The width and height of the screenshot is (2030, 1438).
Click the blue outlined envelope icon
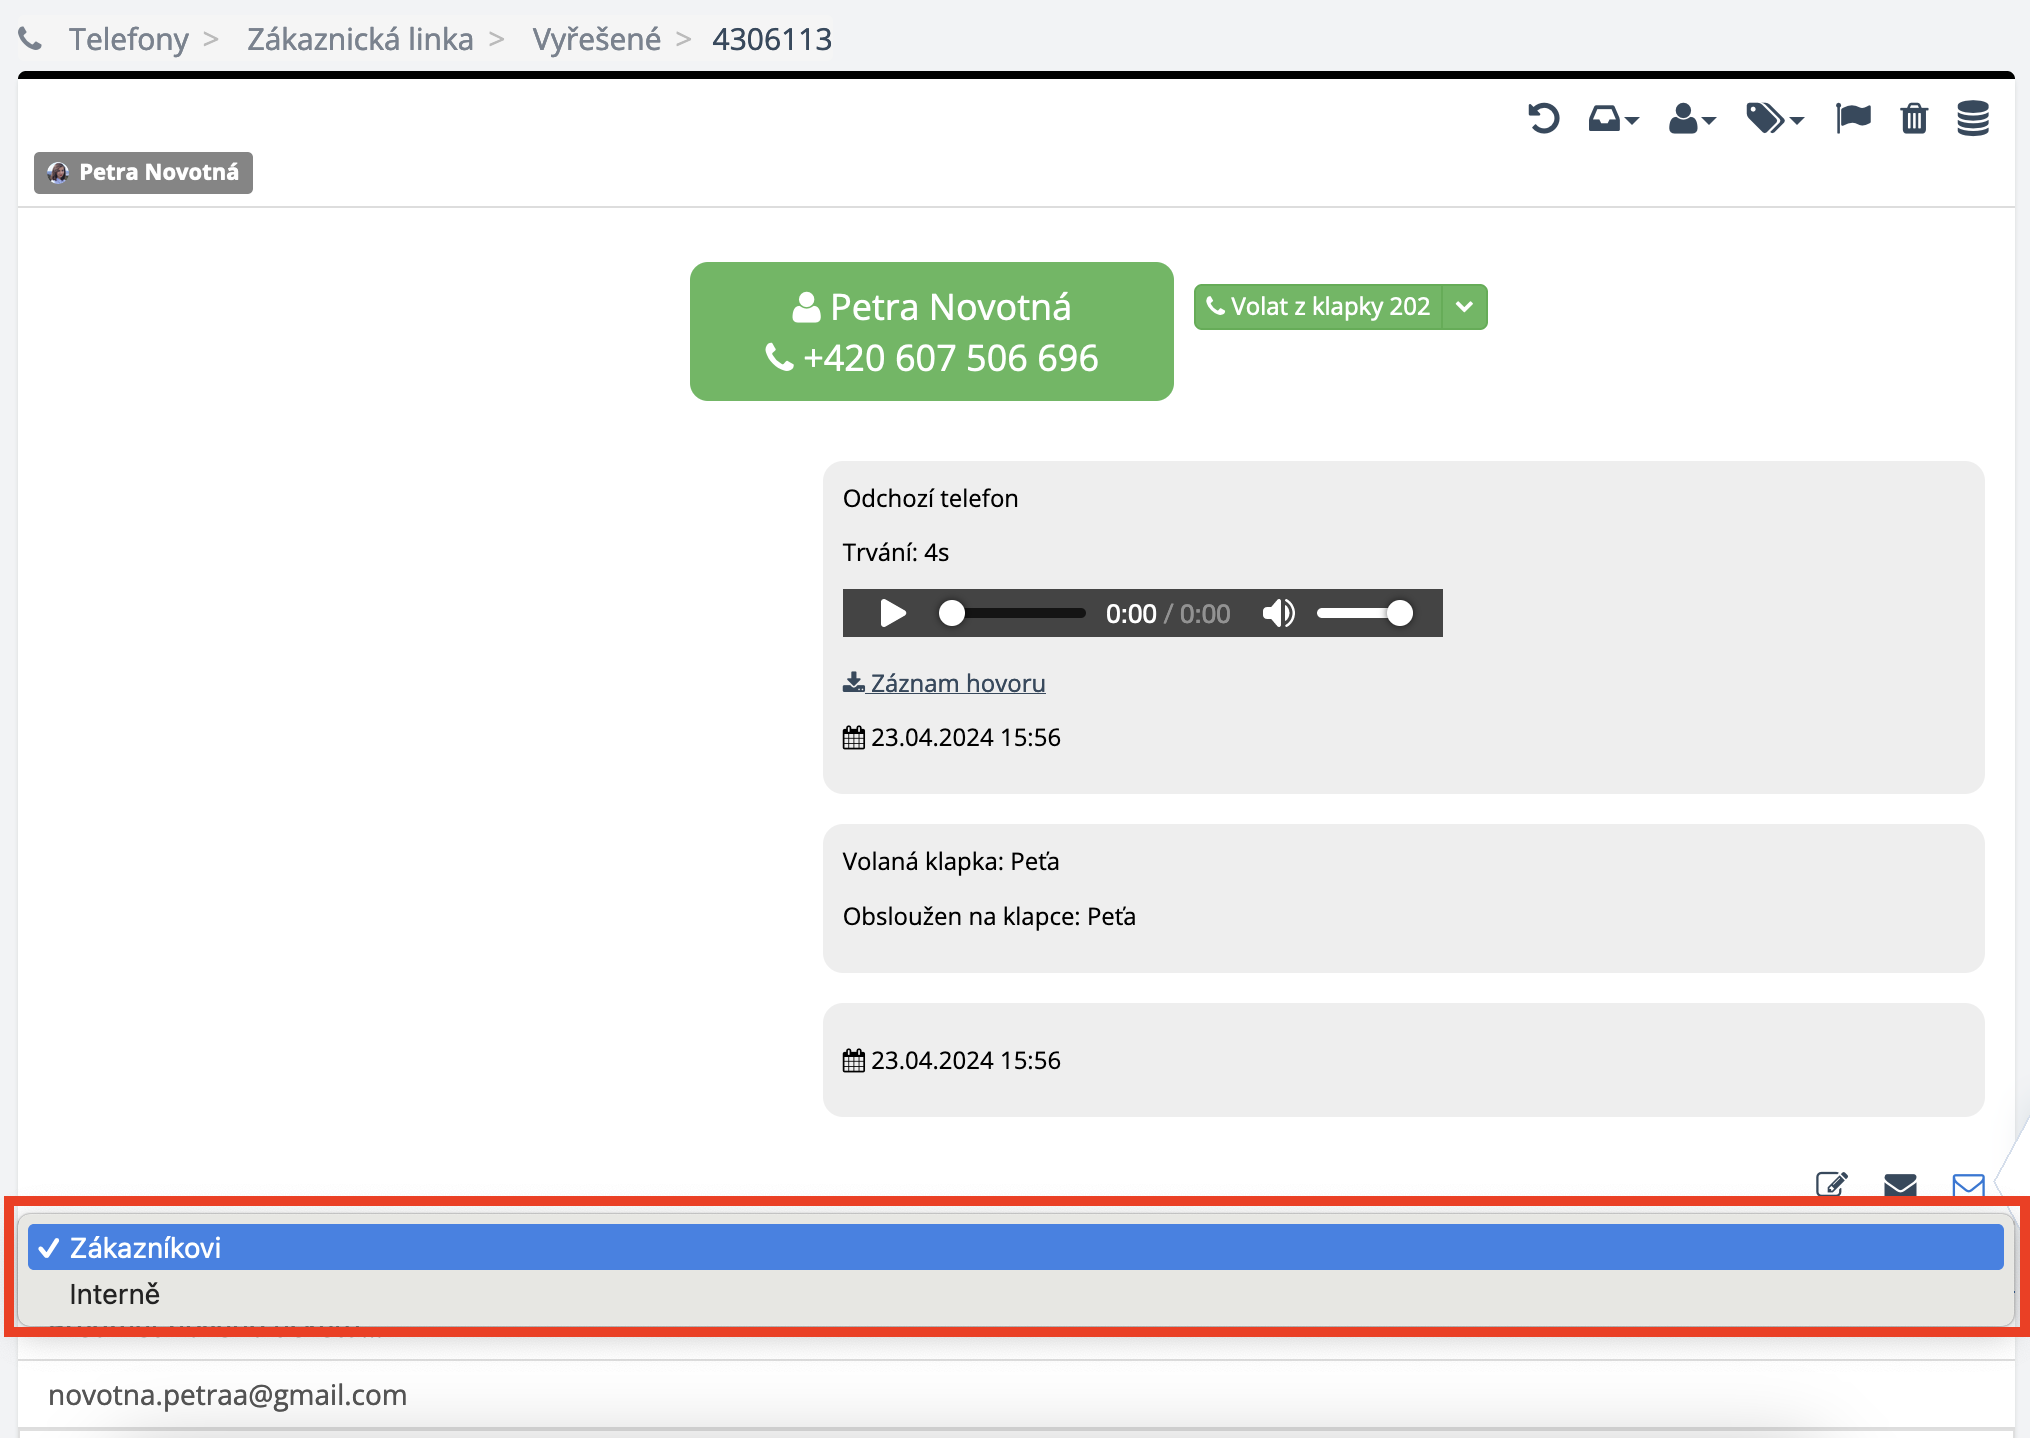pos(1968,1185)
